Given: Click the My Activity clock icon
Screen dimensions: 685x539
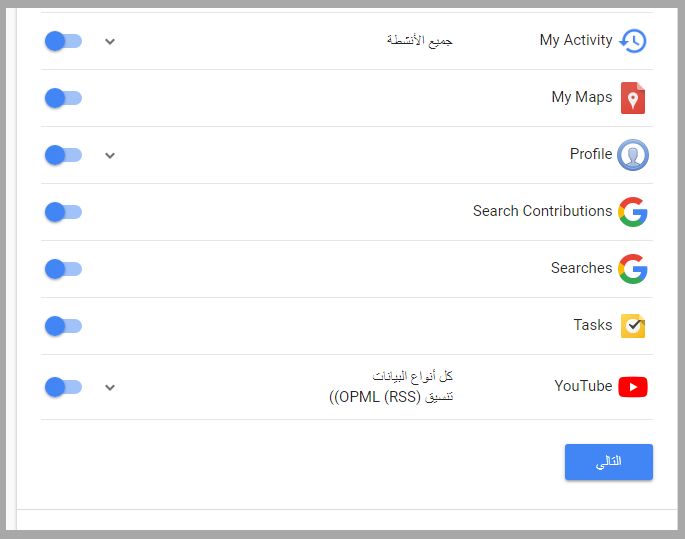Looking at the screenshot, I should [x=633, y=41].
